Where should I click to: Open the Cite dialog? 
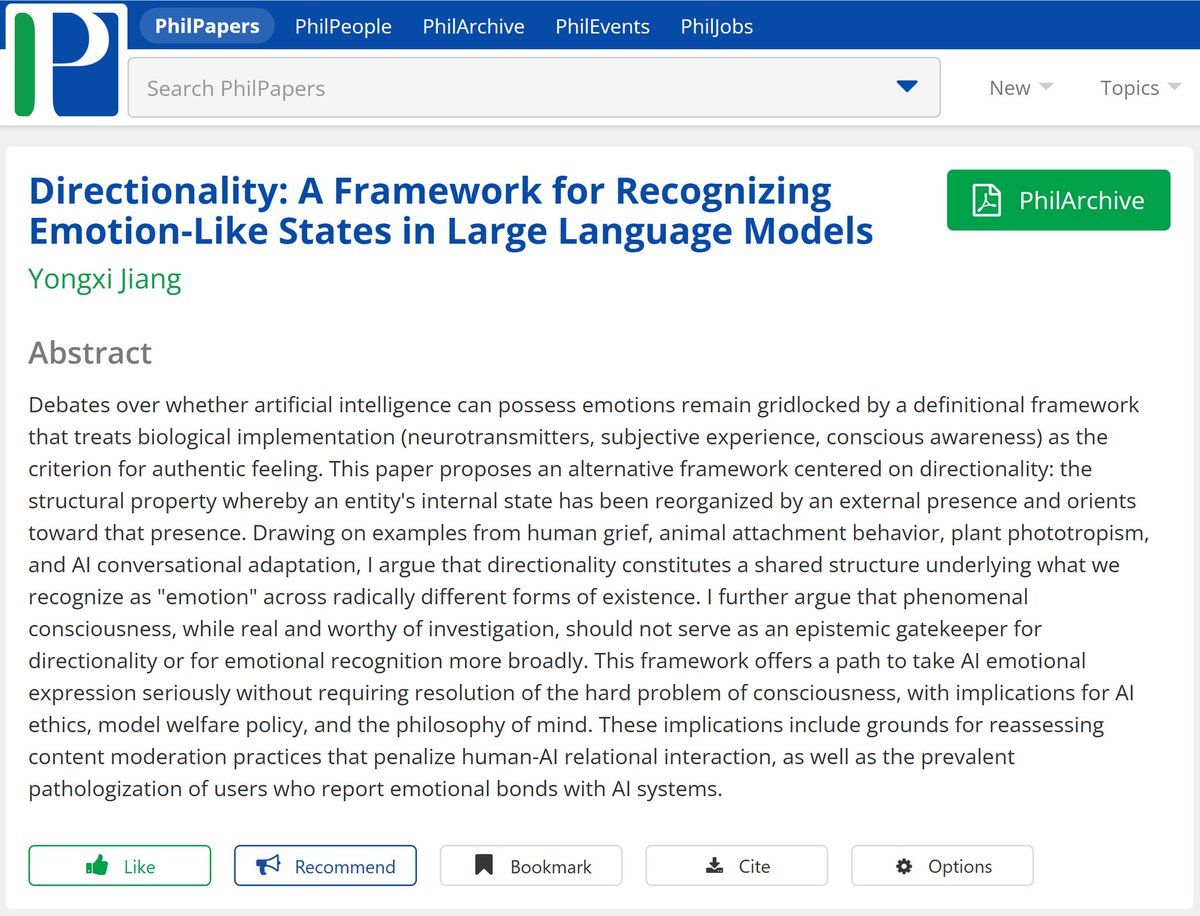click(737, 866)
